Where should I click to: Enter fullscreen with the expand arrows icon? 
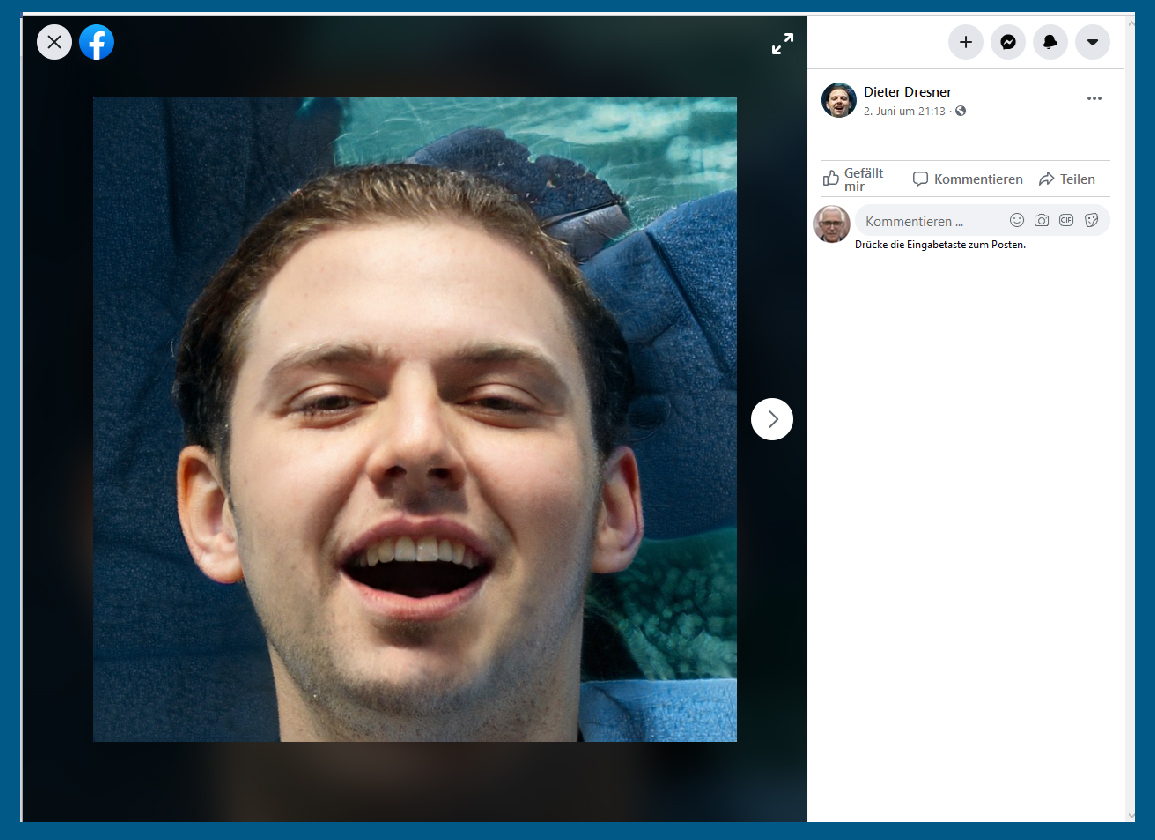(782, 44)
